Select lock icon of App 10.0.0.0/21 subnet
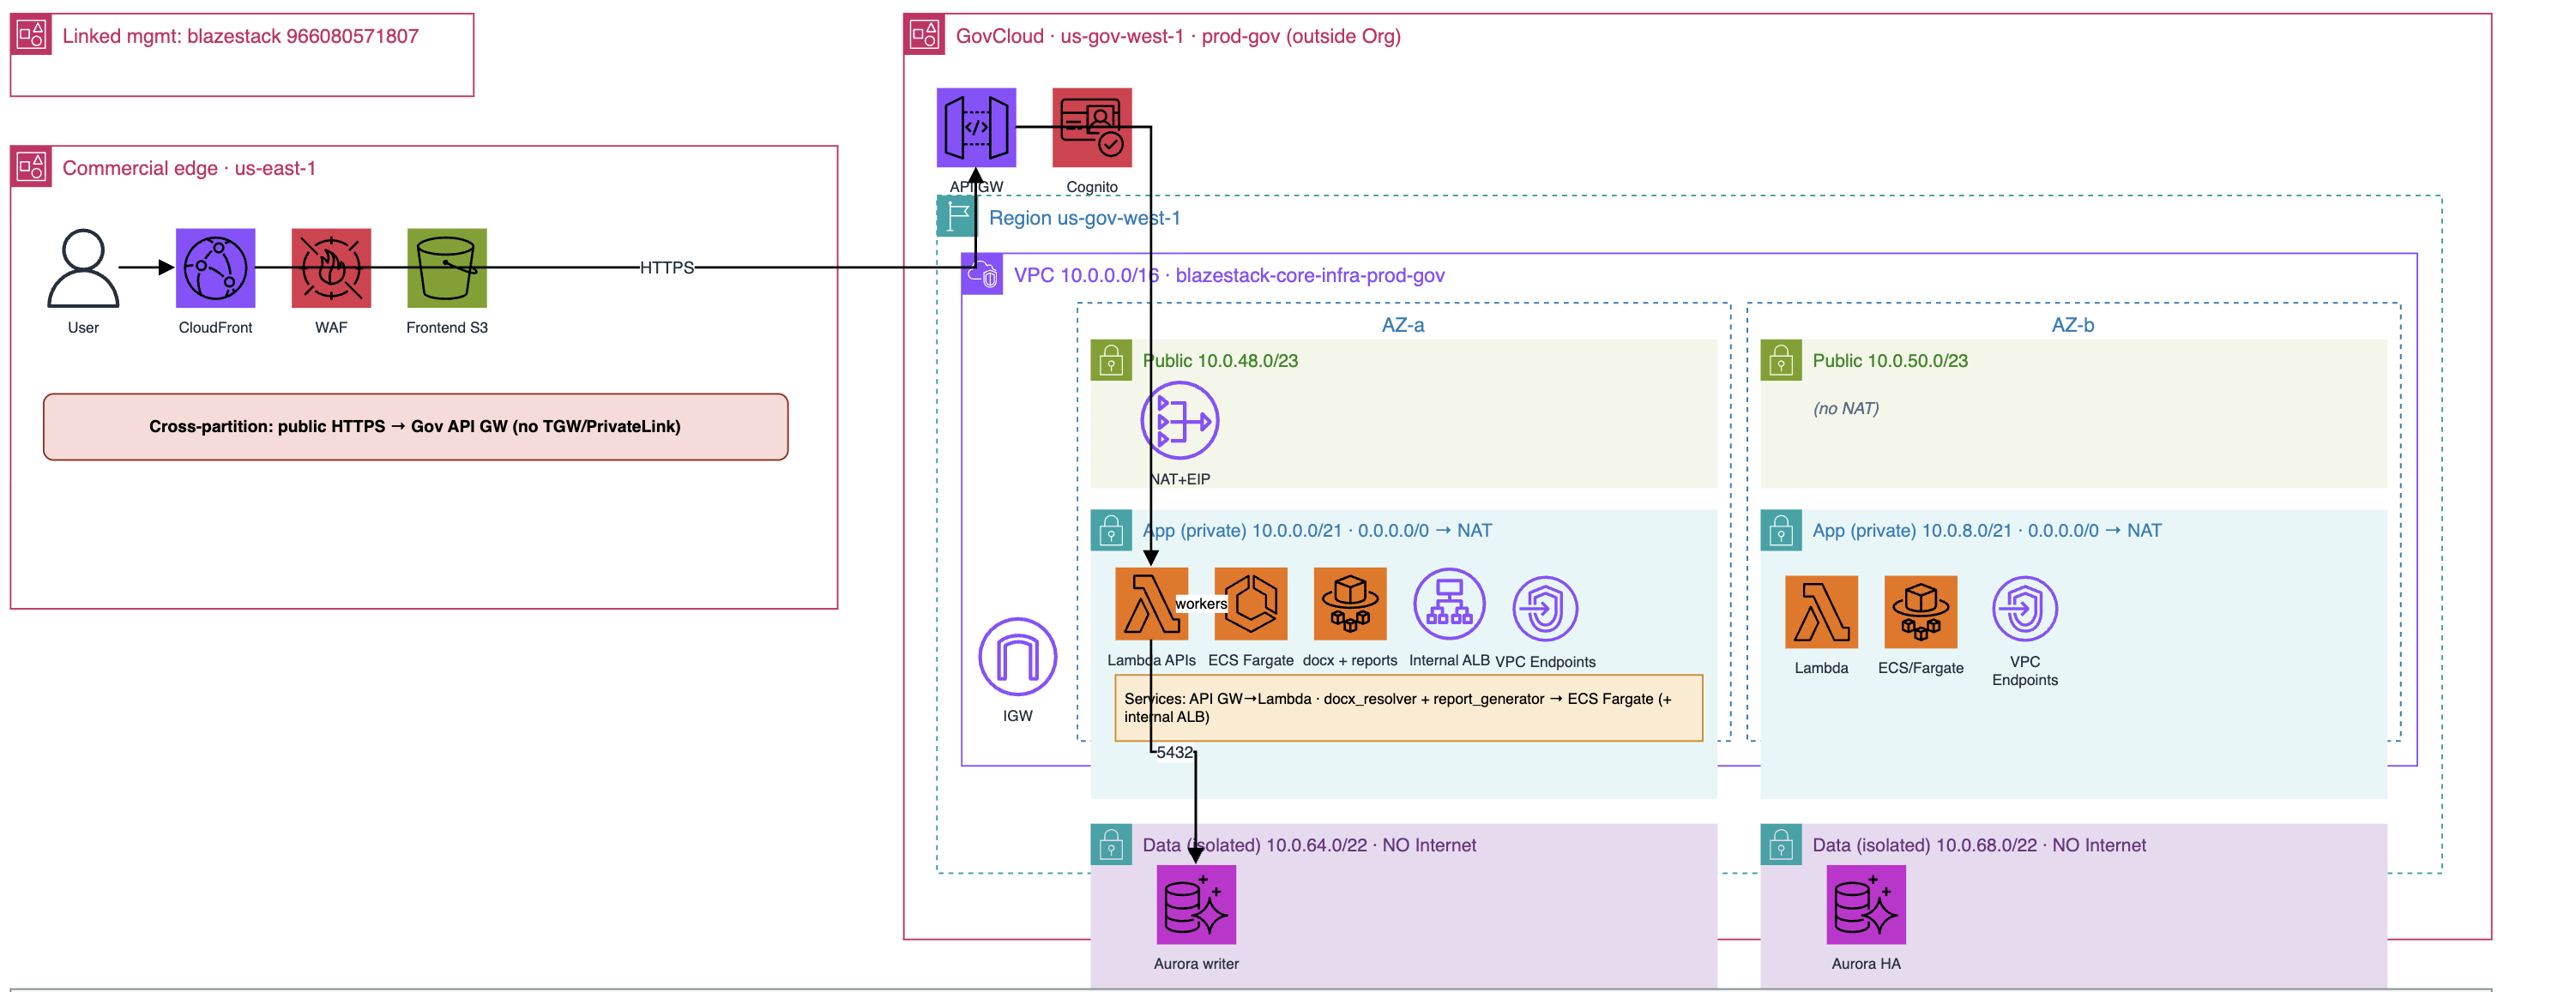 coord(1111,530)
